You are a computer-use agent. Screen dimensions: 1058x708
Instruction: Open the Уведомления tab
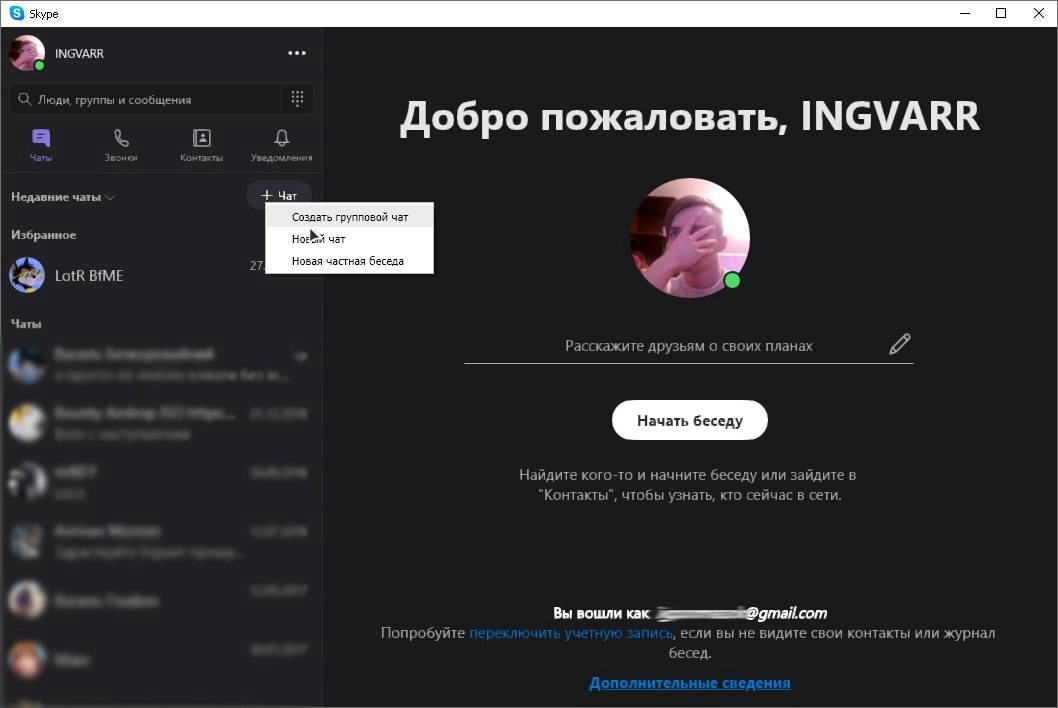point(281,145)
